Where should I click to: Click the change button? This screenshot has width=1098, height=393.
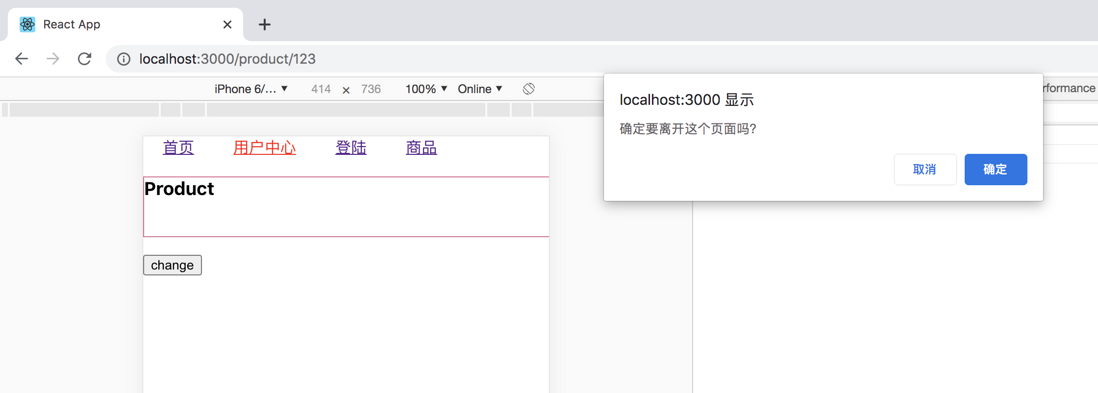(172, 266)
